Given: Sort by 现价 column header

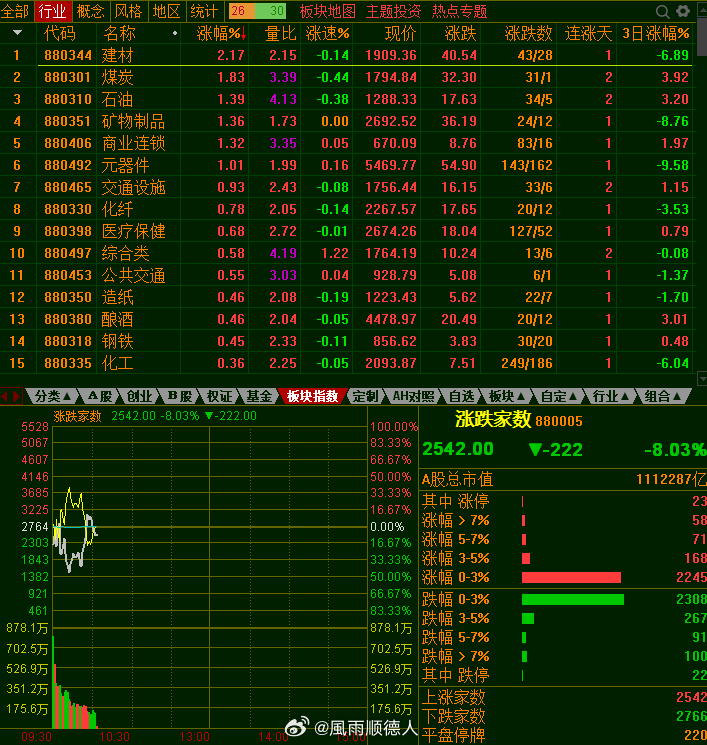Looking at the screenshot, I should tap(400, 33).
